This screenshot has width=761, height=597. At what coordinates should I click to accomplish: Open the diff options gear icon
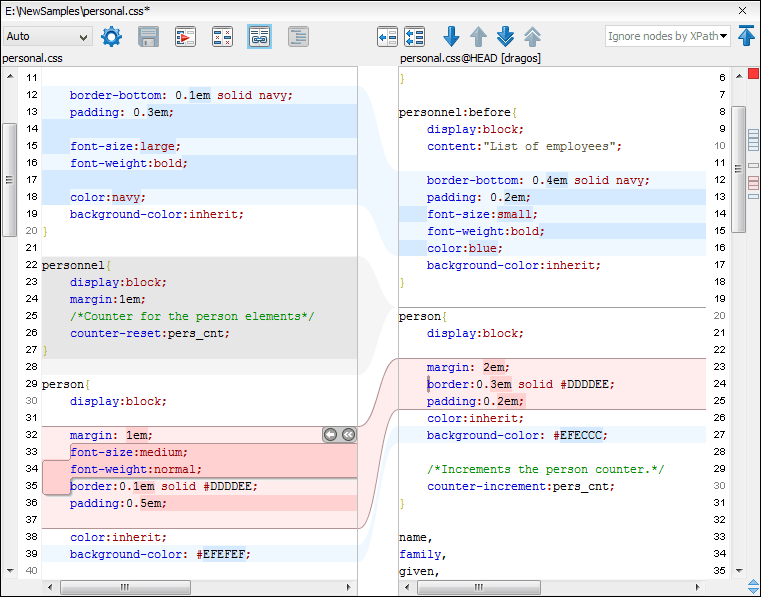pos(112,37)
